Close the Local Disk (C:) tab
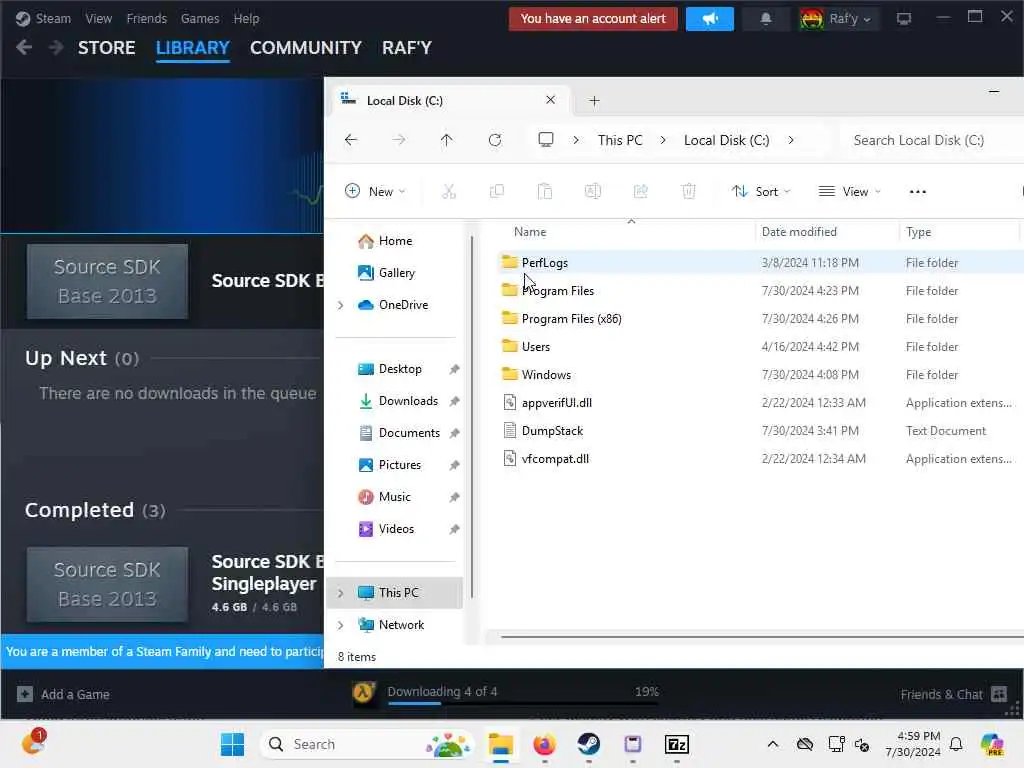 pos(551,100)
